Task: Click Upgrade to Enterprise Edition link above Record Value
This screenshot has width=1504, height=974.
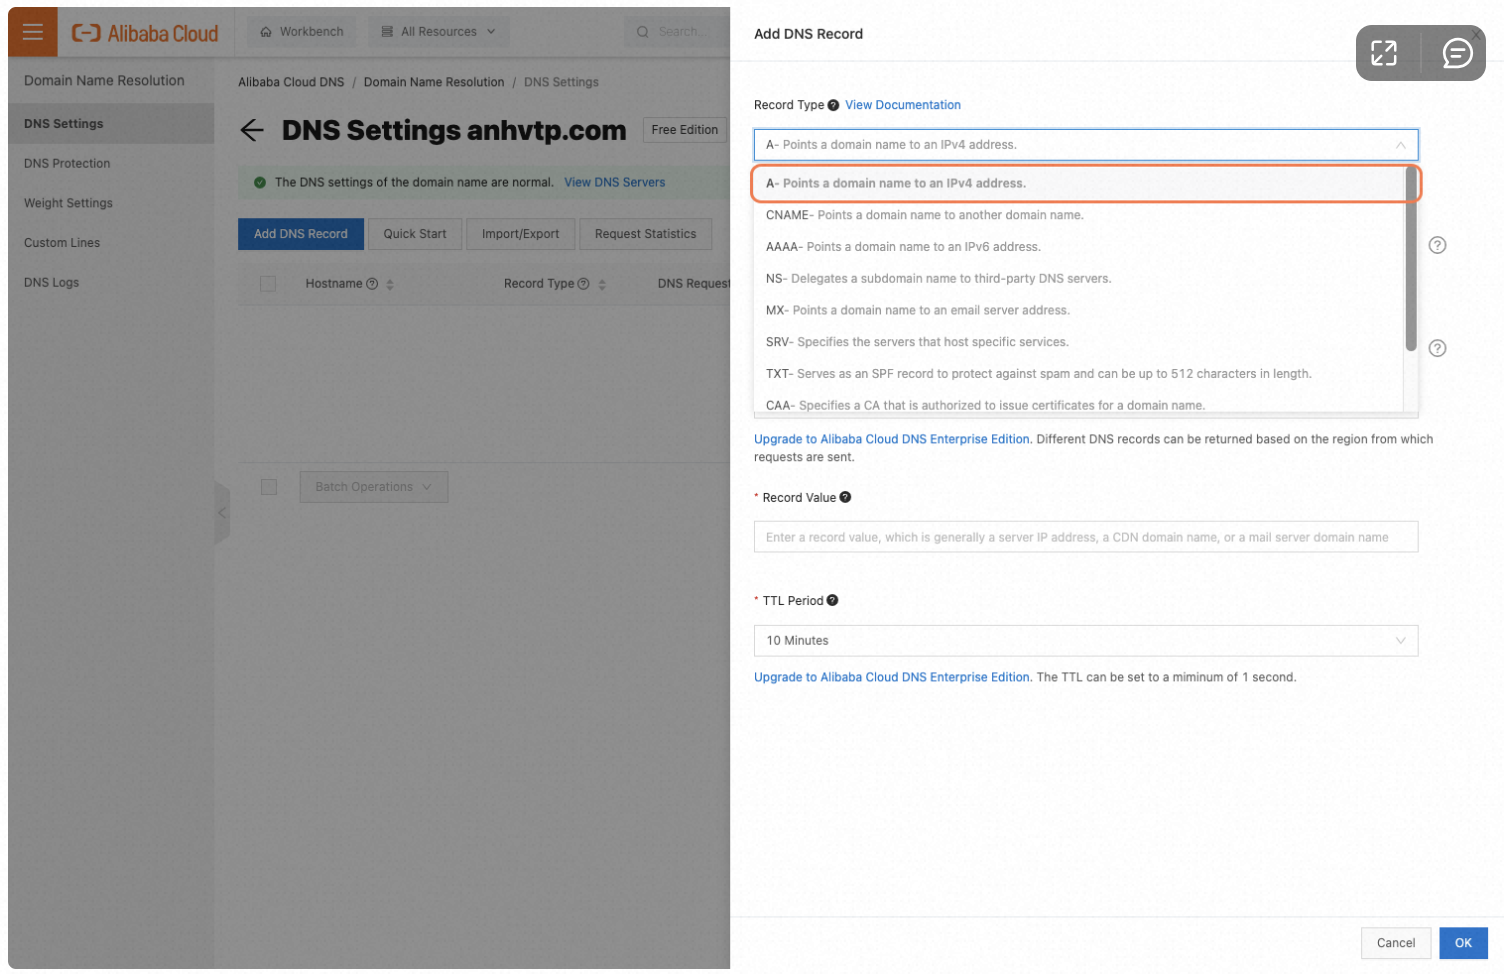Action: (x=892, y=439)
